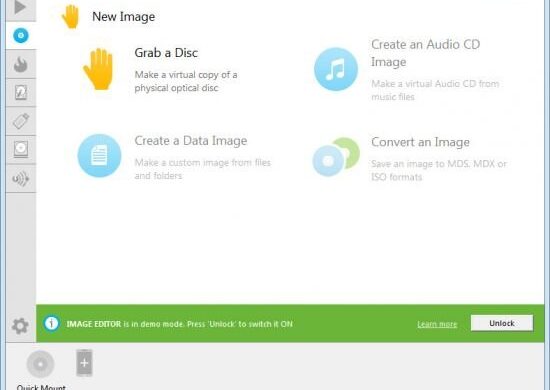Choose Create a Data Image title
Viewport: 550px width, 390px height.
click(x=191, y=141)
